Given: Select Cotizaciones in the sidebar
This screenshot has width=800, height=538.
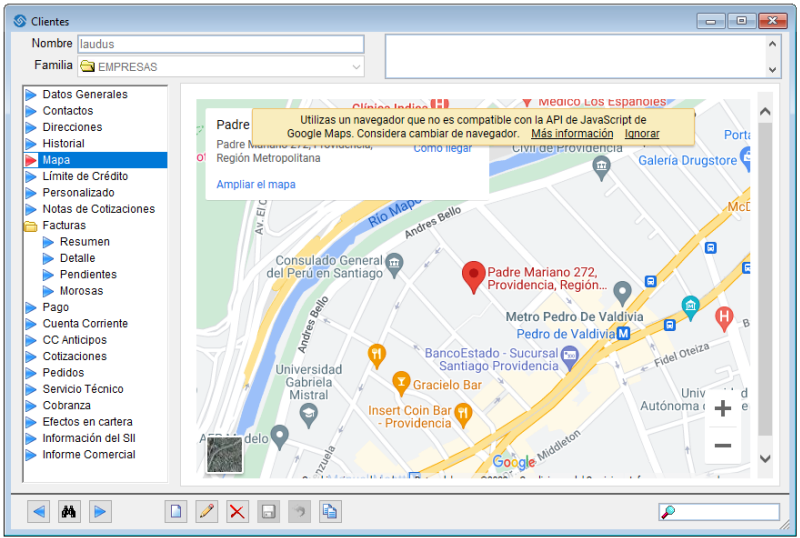Looking at the screenshot, I should (x=74, y=356).
